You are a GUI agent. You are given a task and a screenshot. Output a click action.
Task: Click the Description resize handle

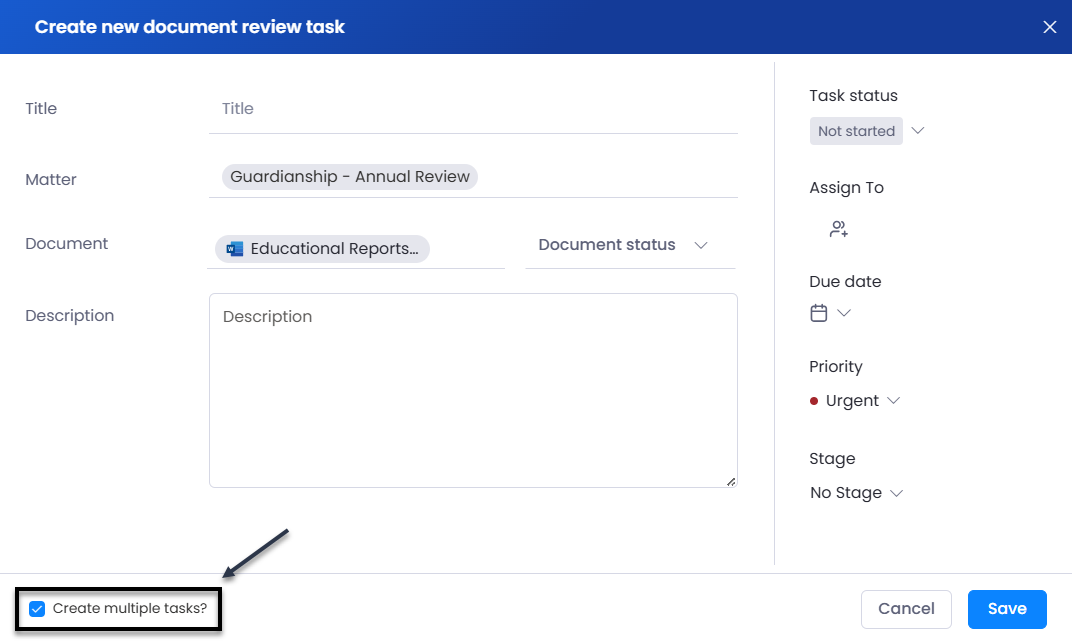click(731, 482)
